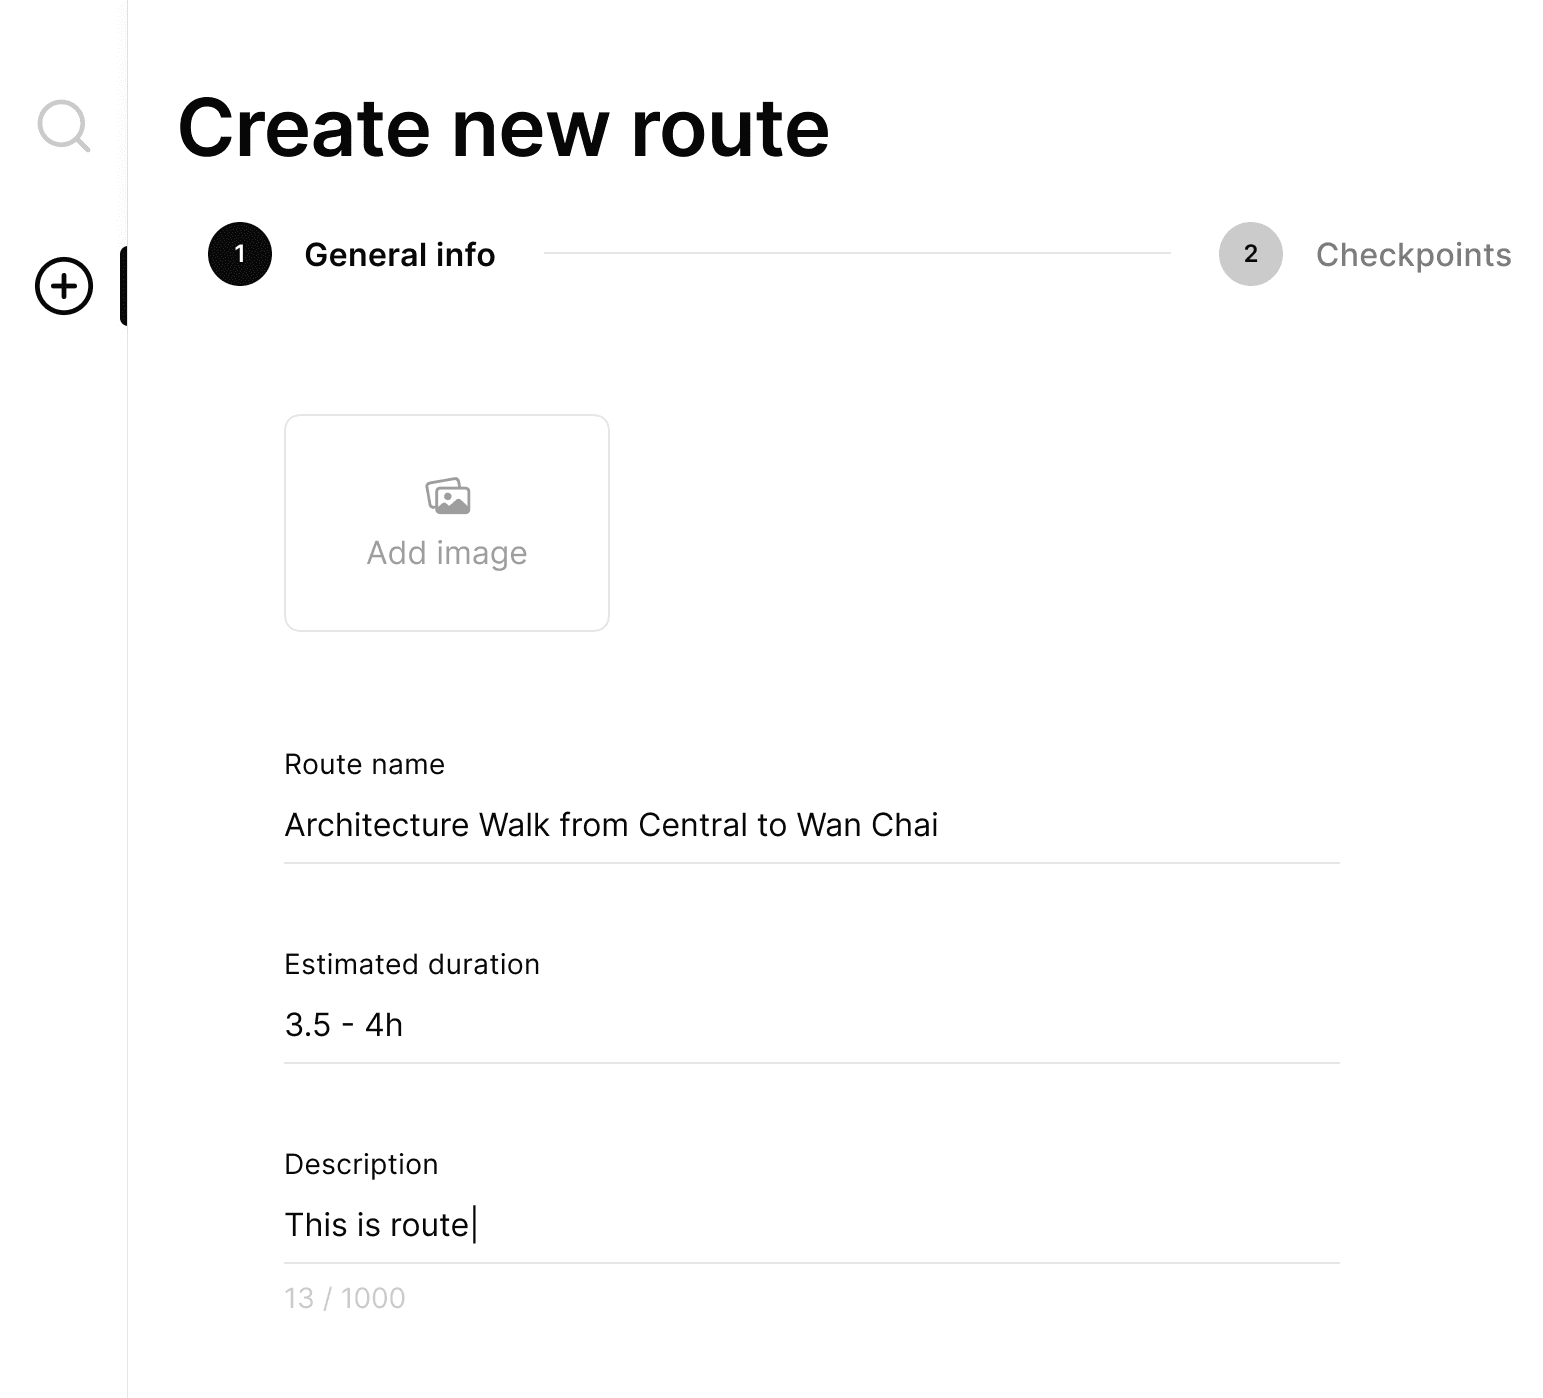
Task: Focus the Route name input field
Action: pos(811,825)
